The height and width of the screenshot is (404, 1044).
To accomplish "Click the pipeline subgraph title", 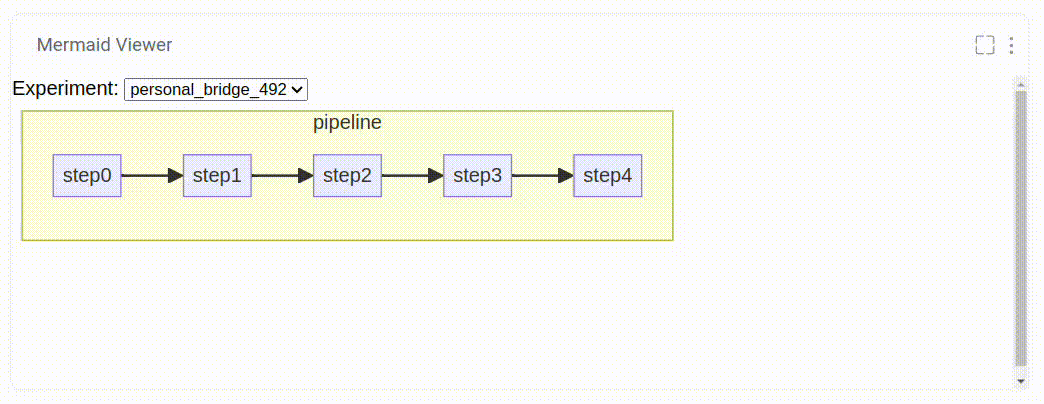I will pos(347,123).
